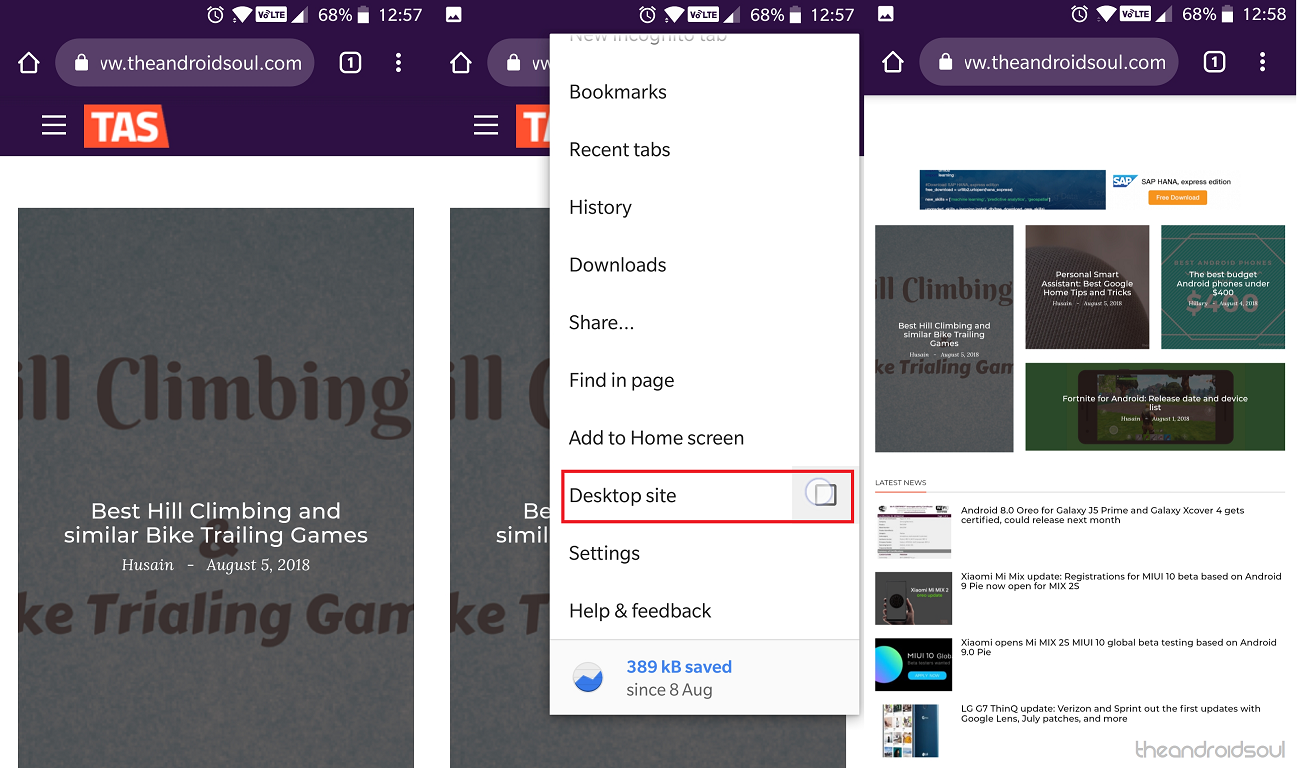Screen dimensions: 1297x768
Task: Click the SAP logo in the banner ad
Action: click(x=1124, y=181)
